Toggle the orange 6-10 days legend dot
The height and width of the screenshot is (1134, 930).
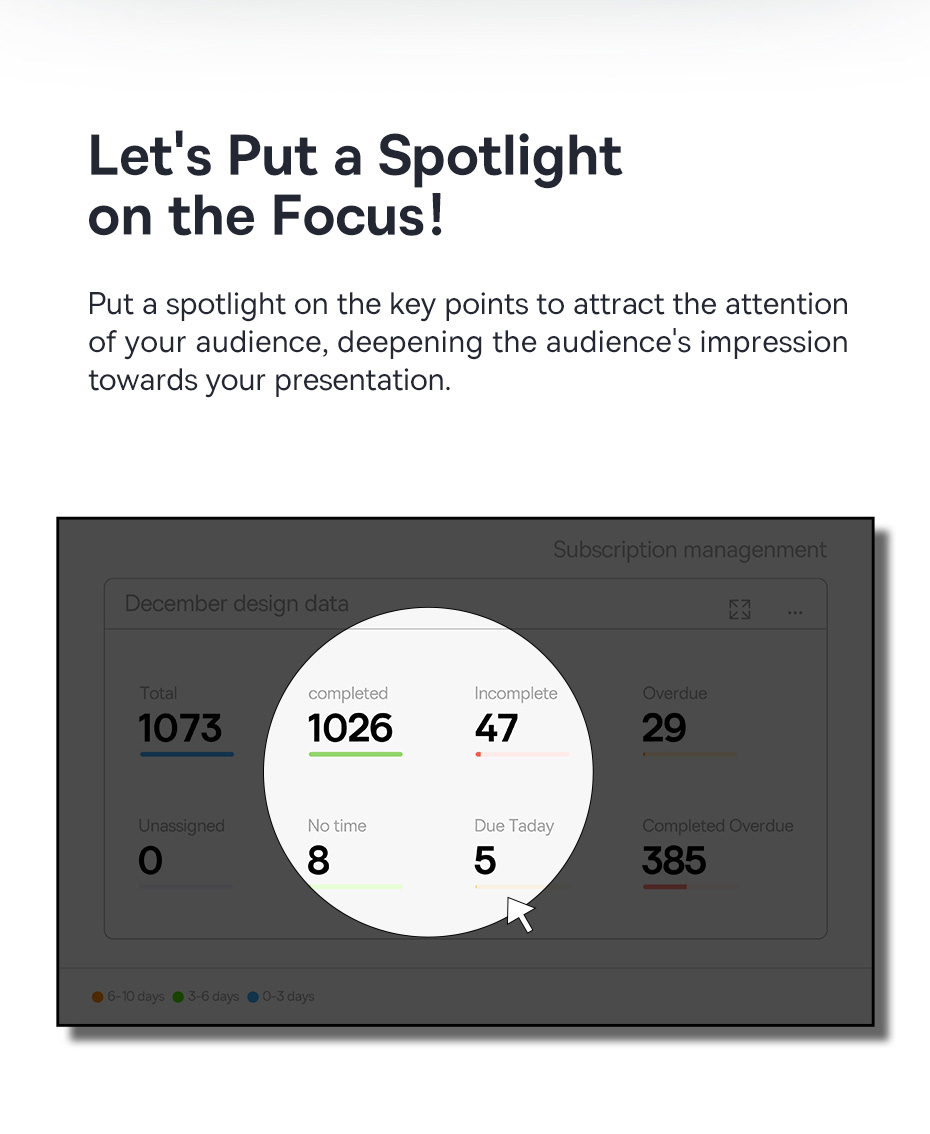pyautogui.click(x=98, y=997)
